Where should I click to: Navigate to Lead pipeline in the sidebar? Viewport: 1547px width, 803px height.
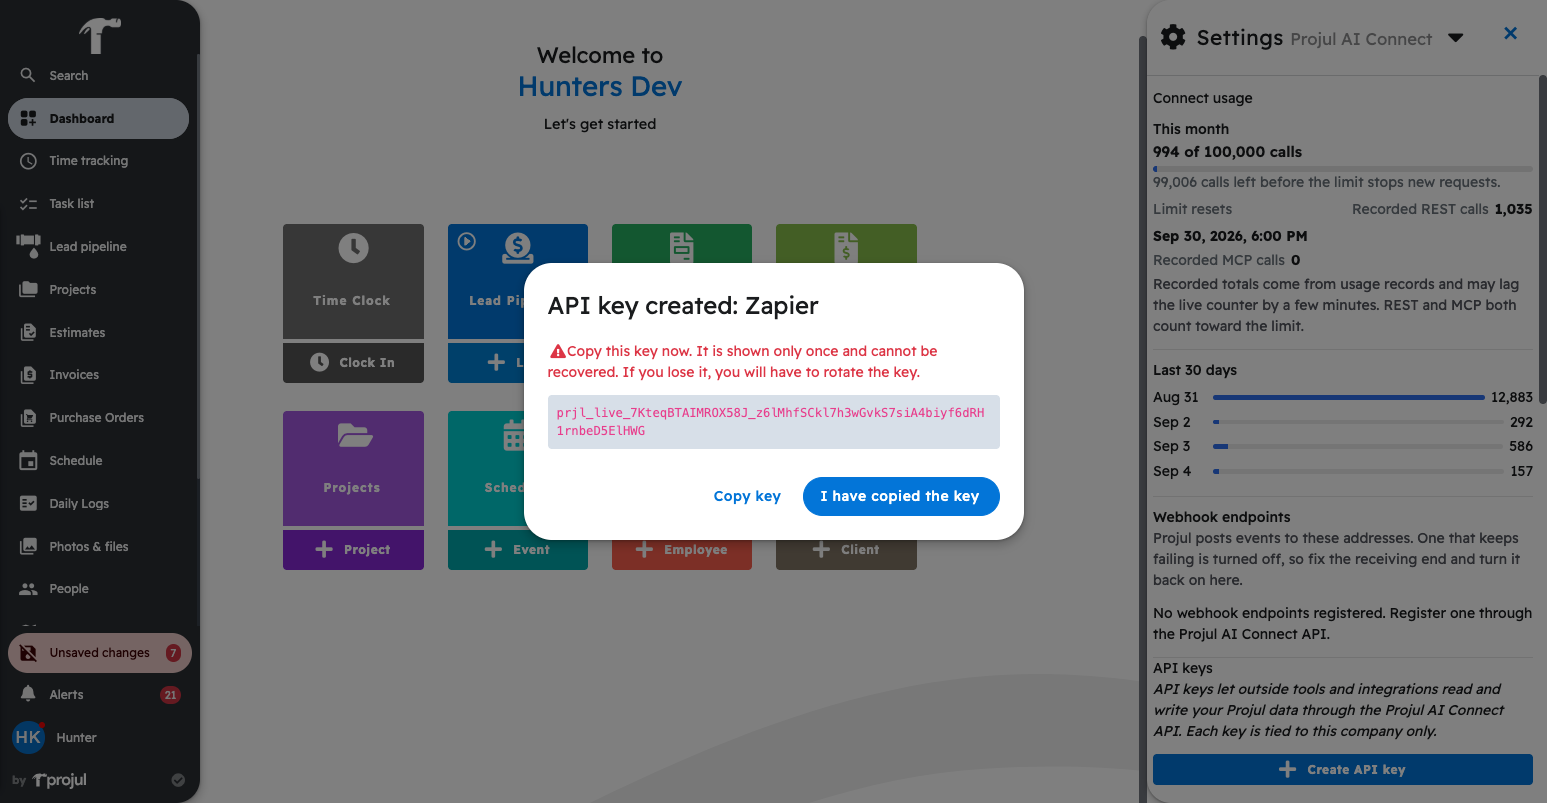pos(98,246)
